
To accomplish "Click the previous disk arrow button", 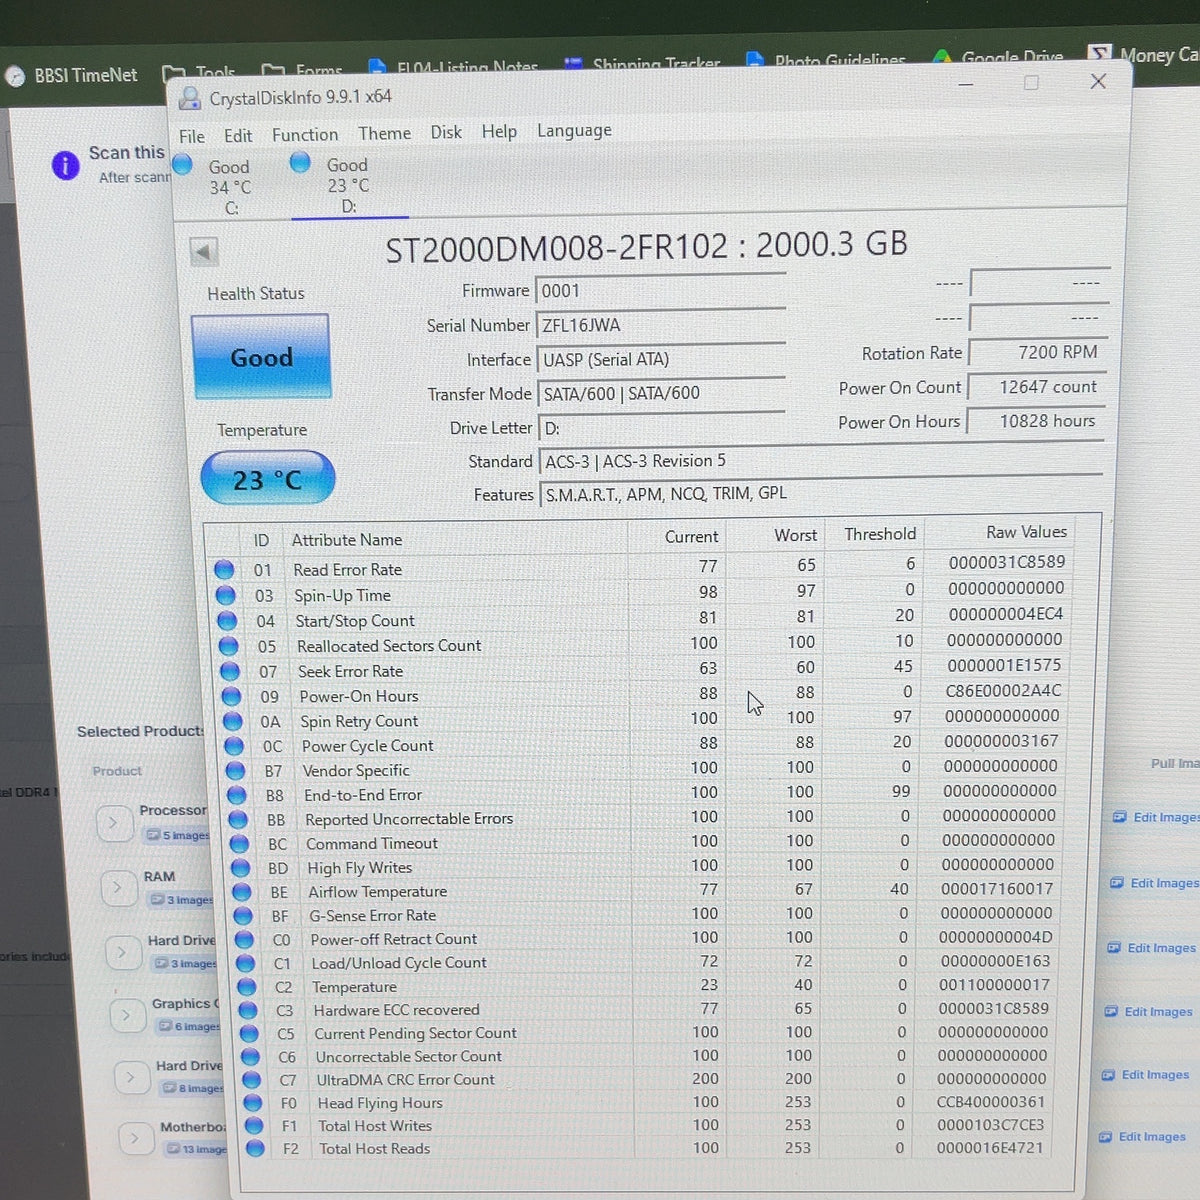I will click(x=204, y=251).
